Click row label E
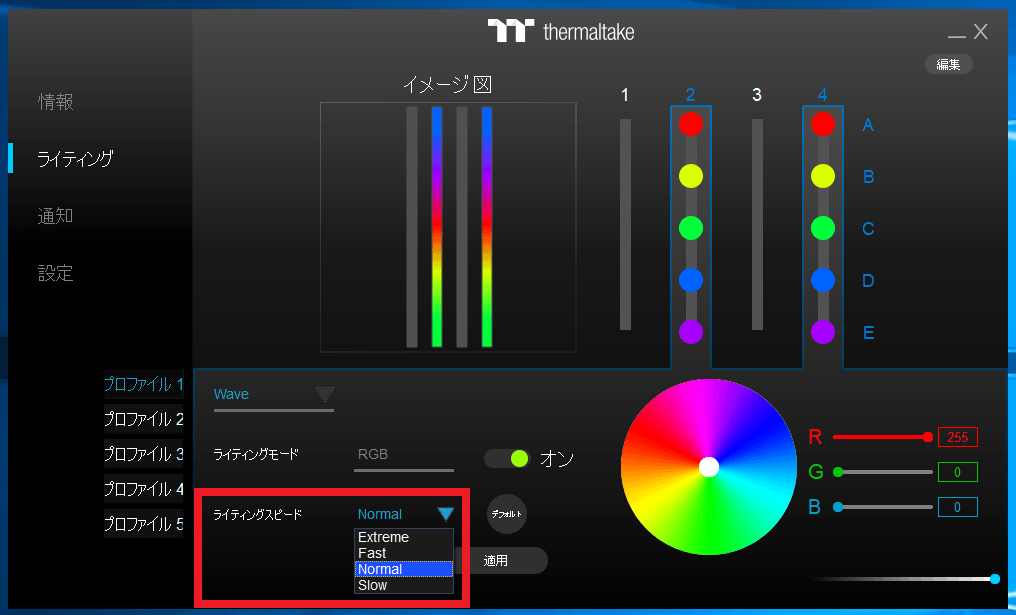Screen dimensions: 1016x615 [868, 333]
